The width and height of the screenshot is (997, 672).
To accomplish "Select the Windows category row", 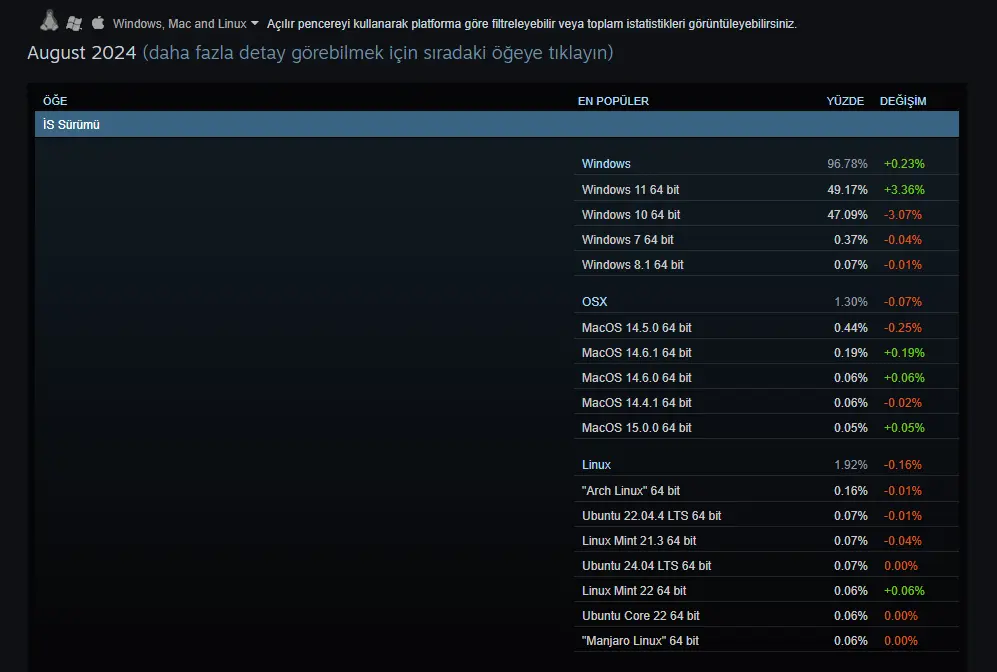I will [x=766, y=163].
